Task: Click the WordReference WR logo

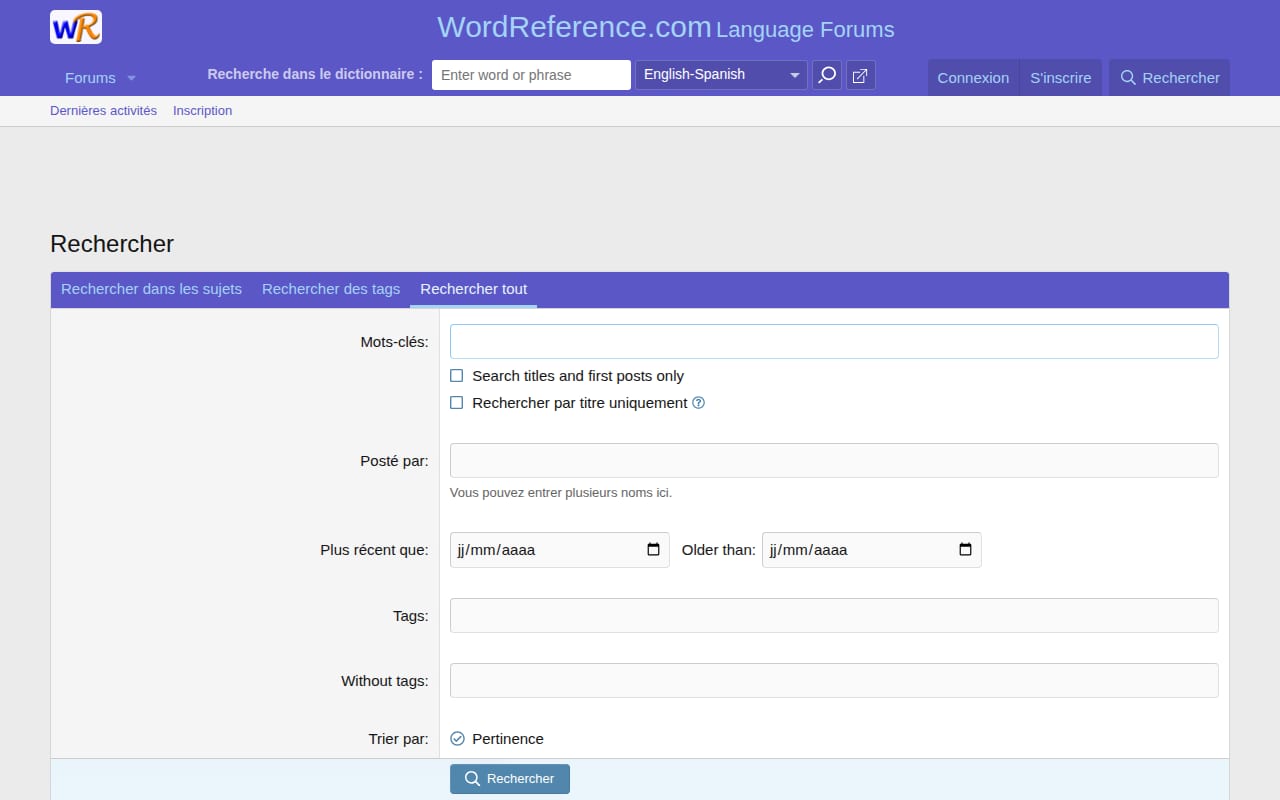Action: 76,27
